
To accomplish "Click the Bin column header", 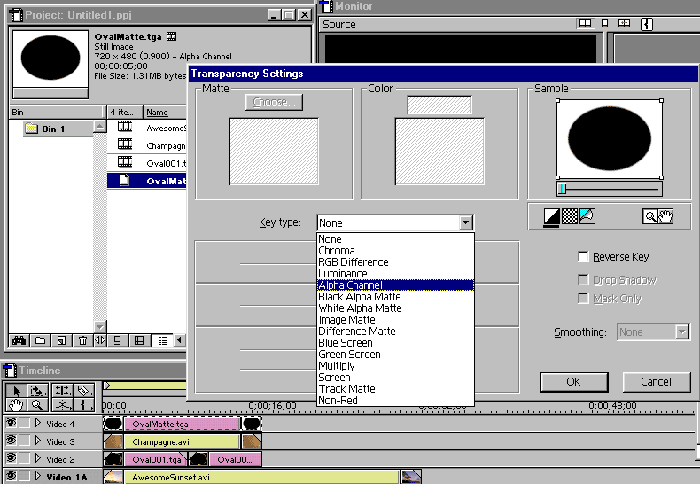I will coord(57,112).
